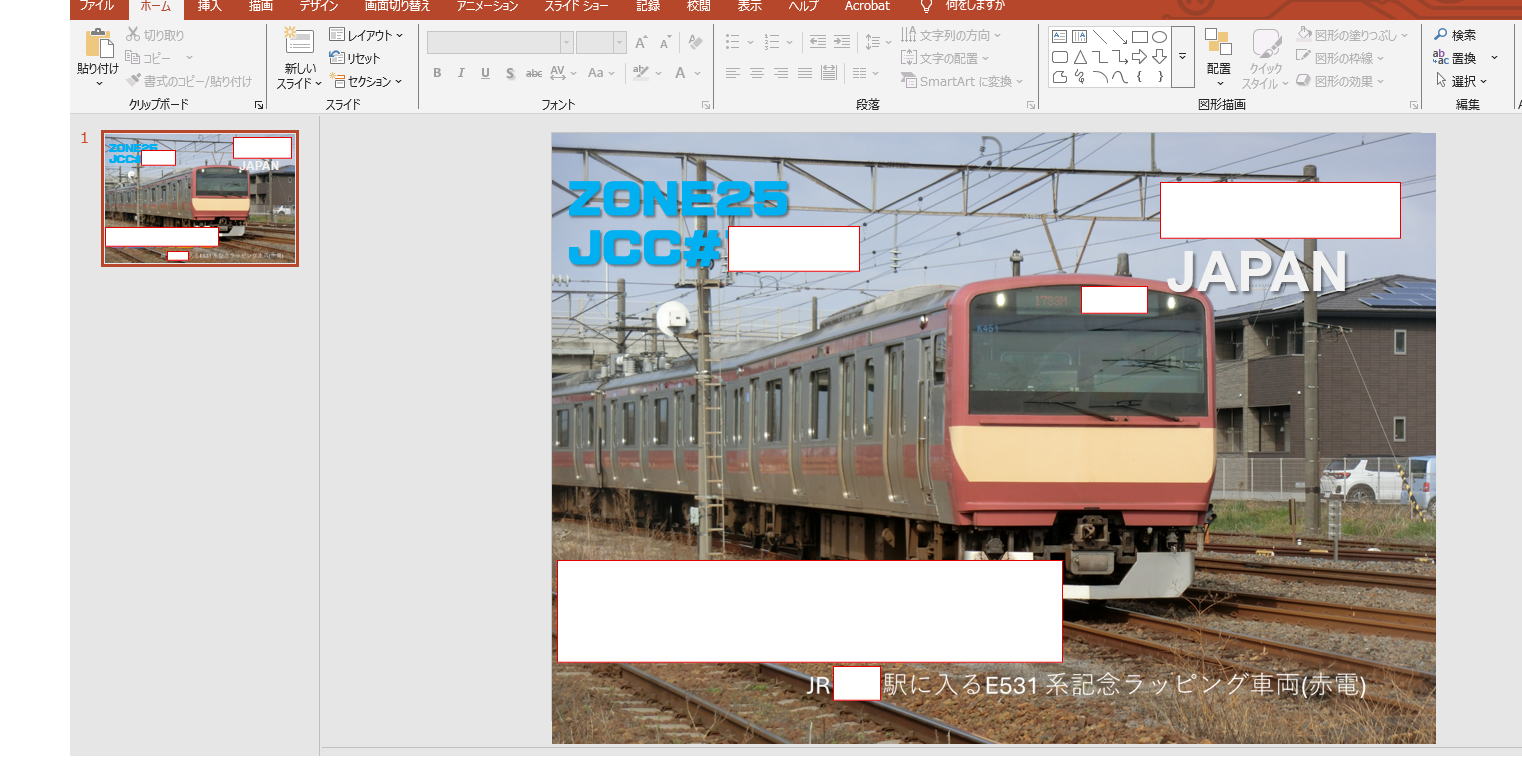The image size is (1522, 772).
Task: Clear all formatting eraser icon
Action: click(x=695, y=42)
